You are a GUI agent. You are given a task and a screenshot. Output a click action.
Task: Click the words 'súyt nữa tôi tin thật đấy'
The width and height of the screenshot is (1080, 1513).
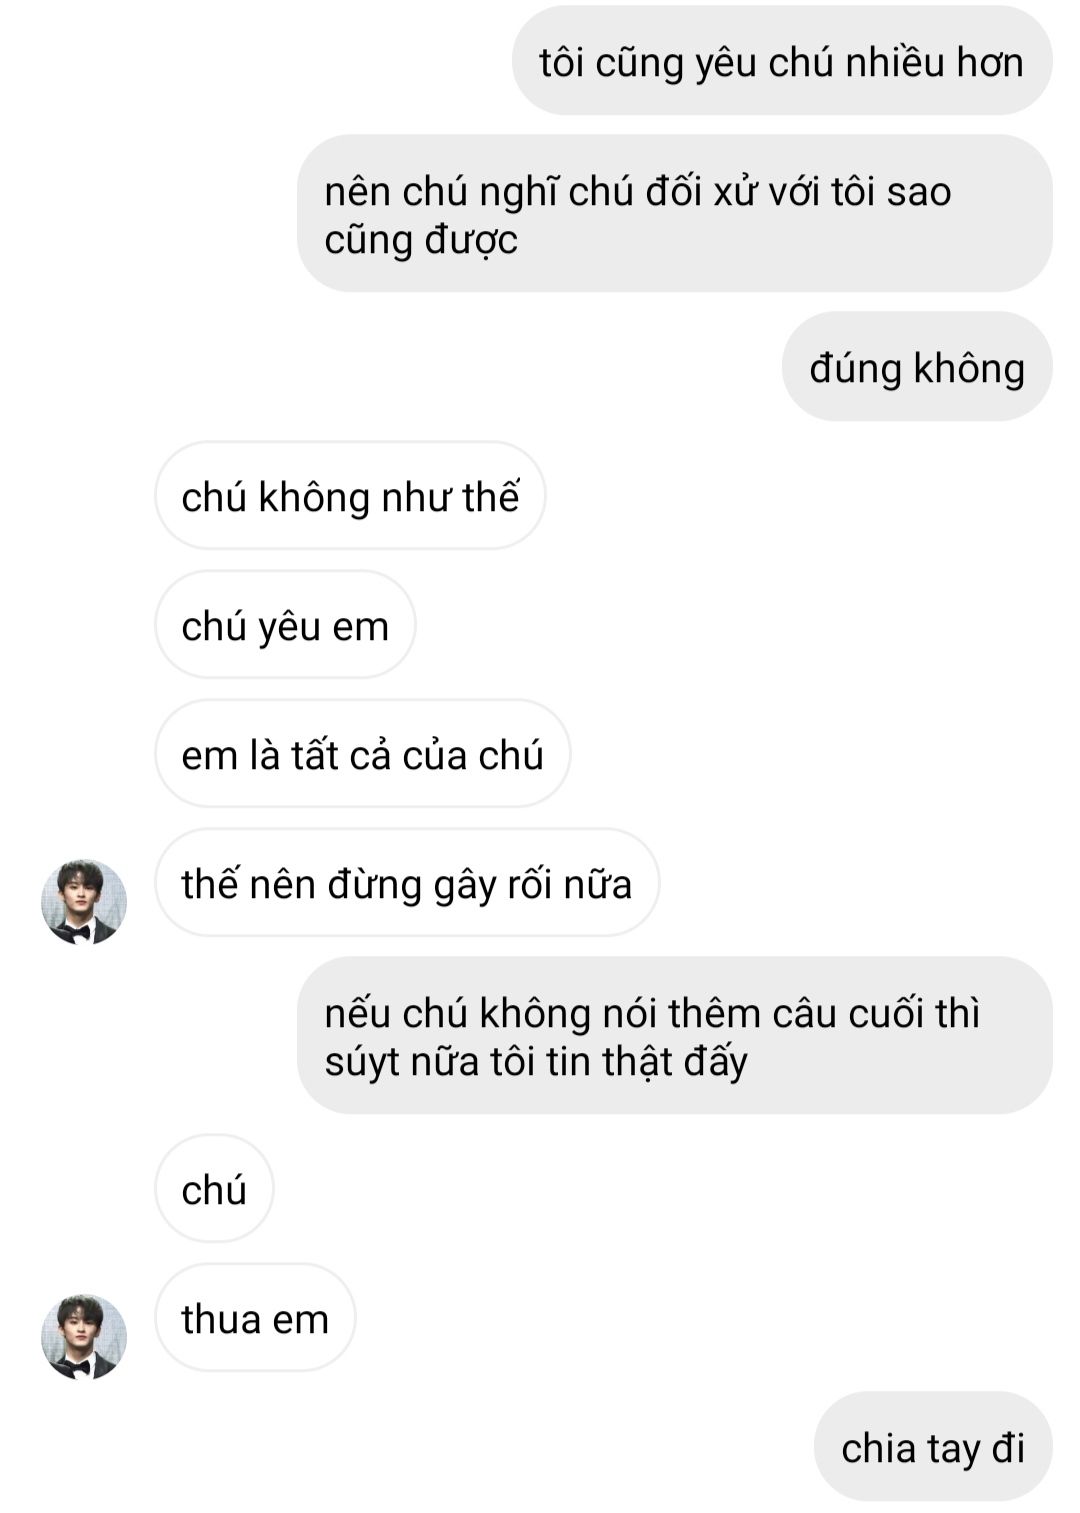tap(536, 1061)
